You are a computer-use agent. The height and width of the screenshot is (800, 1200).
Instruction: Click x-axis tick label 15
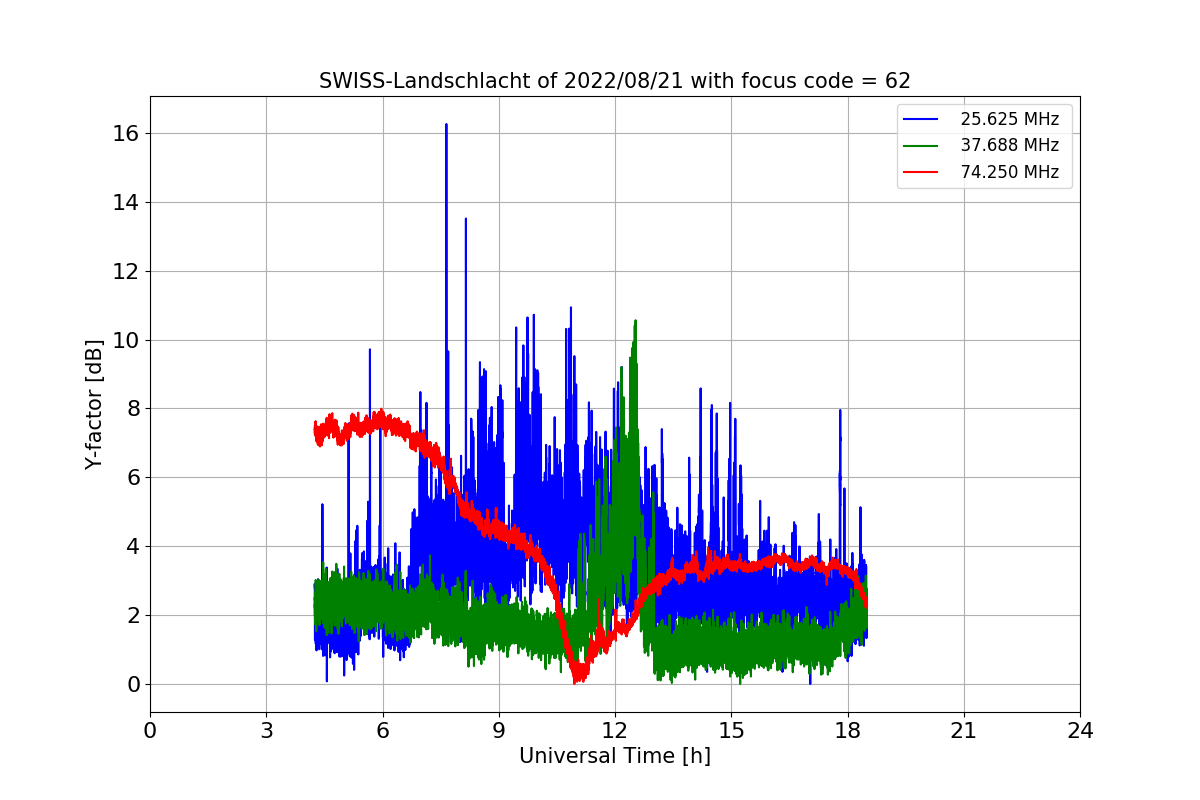731,731
